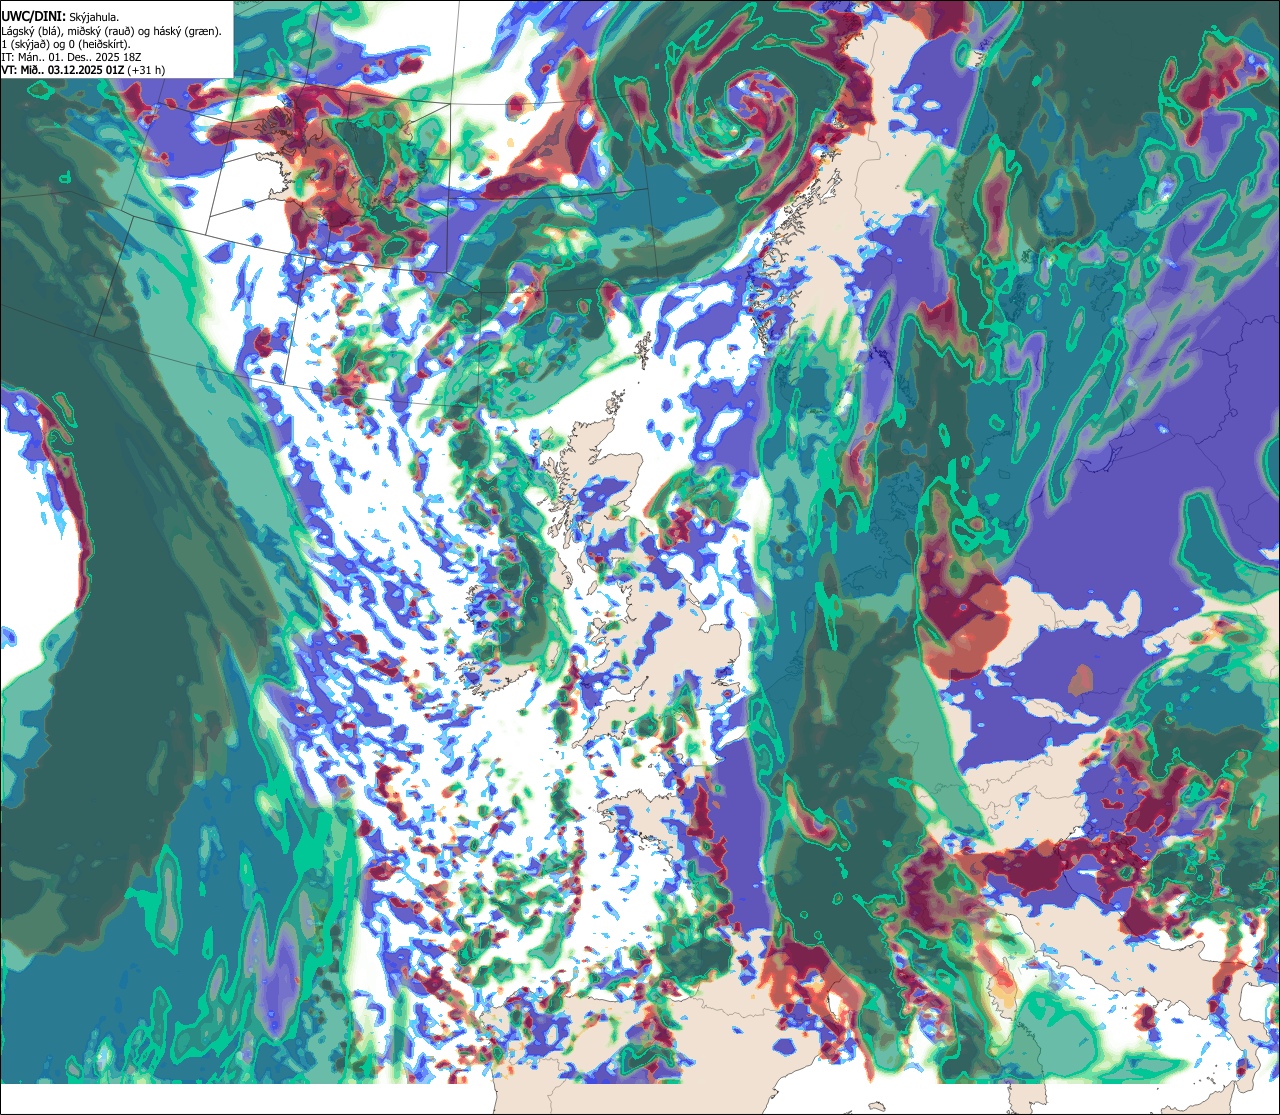Click the 'UWC/DINI: Skýjahula.' title text
Screen dimensions: 1280x1115
pos(61,17)
